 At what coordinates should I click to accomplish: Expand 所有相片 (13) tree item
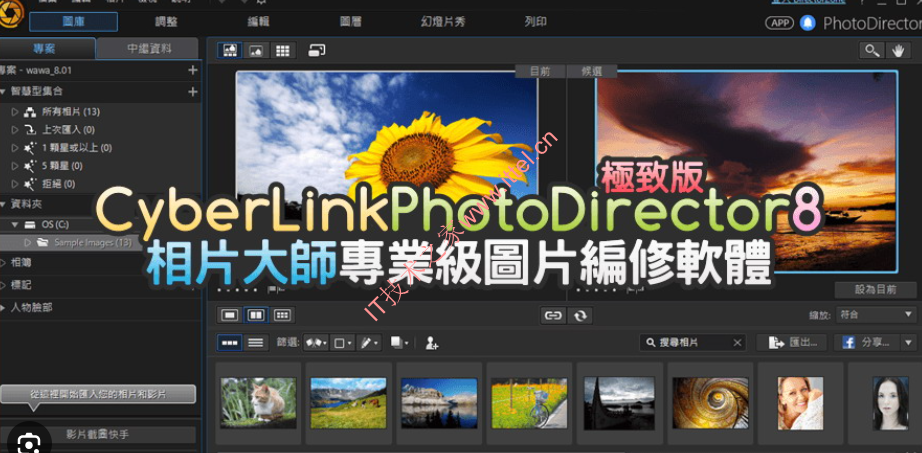[x=15, y=112]
